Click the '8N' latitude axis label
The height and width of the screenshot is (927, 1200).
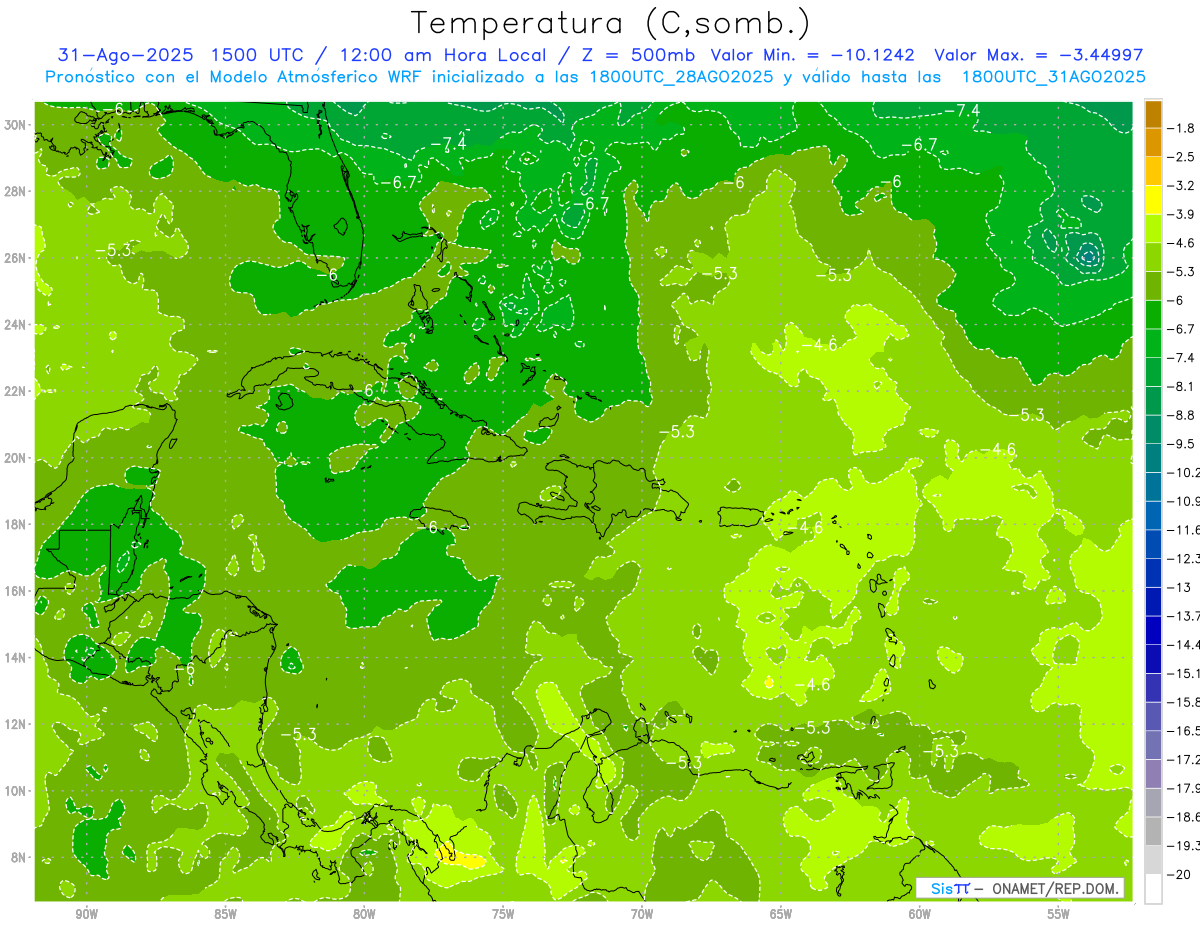coord(20,858)
